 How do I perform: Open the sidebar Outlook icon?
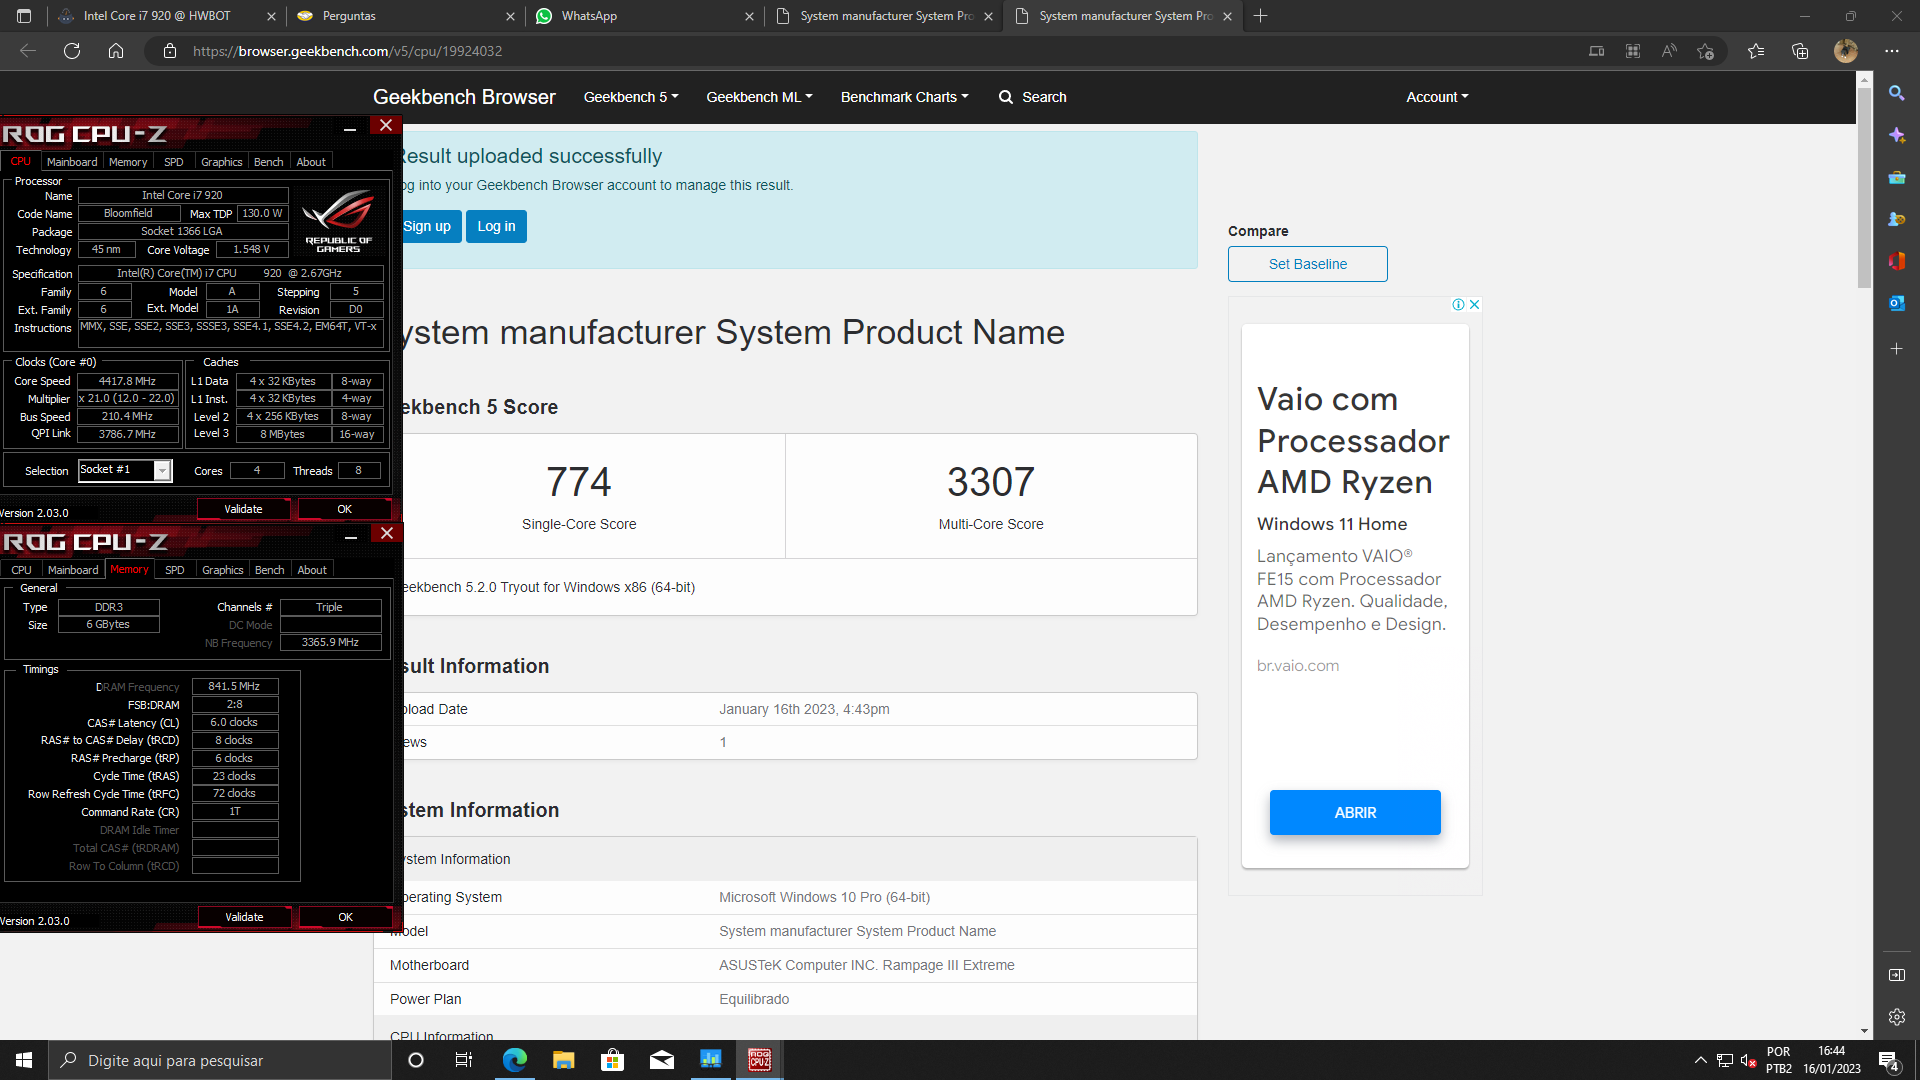(1896, 303)
